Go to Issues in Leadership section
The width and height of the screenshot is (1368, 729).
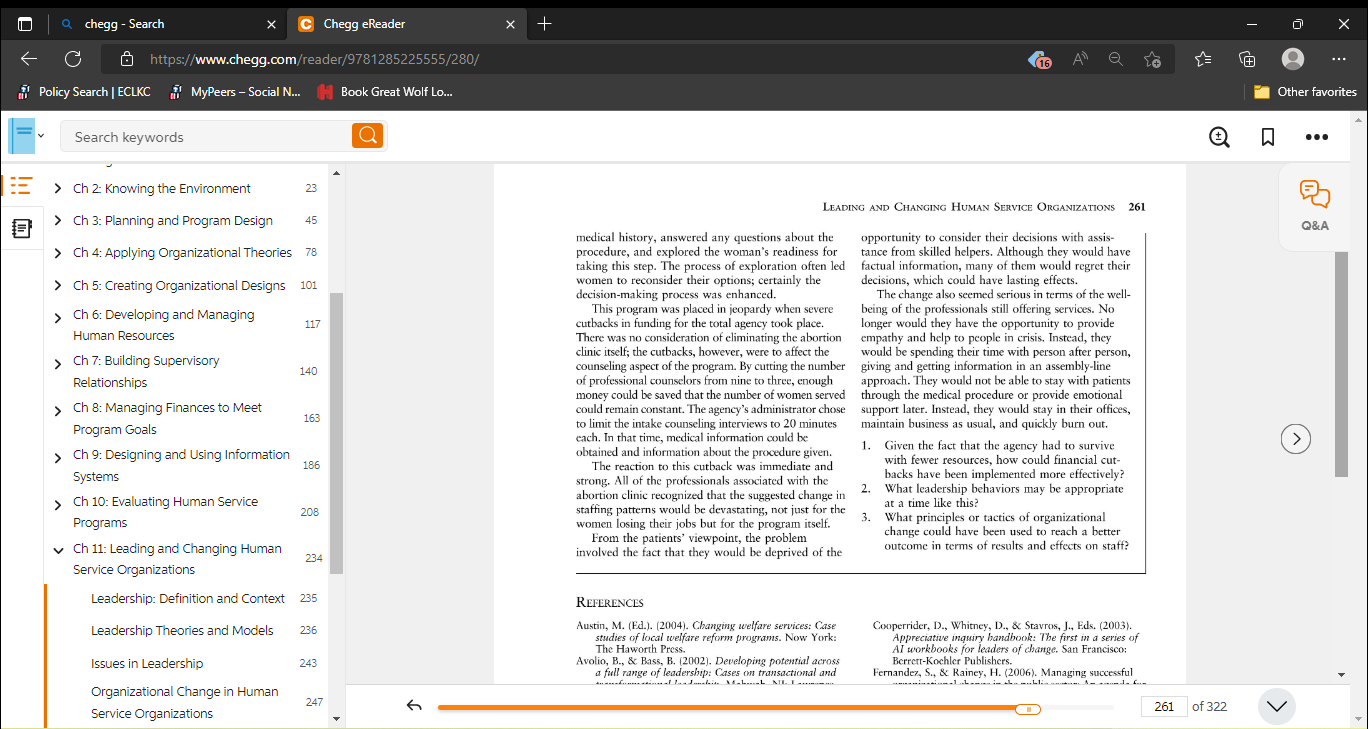[x=147, y=664]
